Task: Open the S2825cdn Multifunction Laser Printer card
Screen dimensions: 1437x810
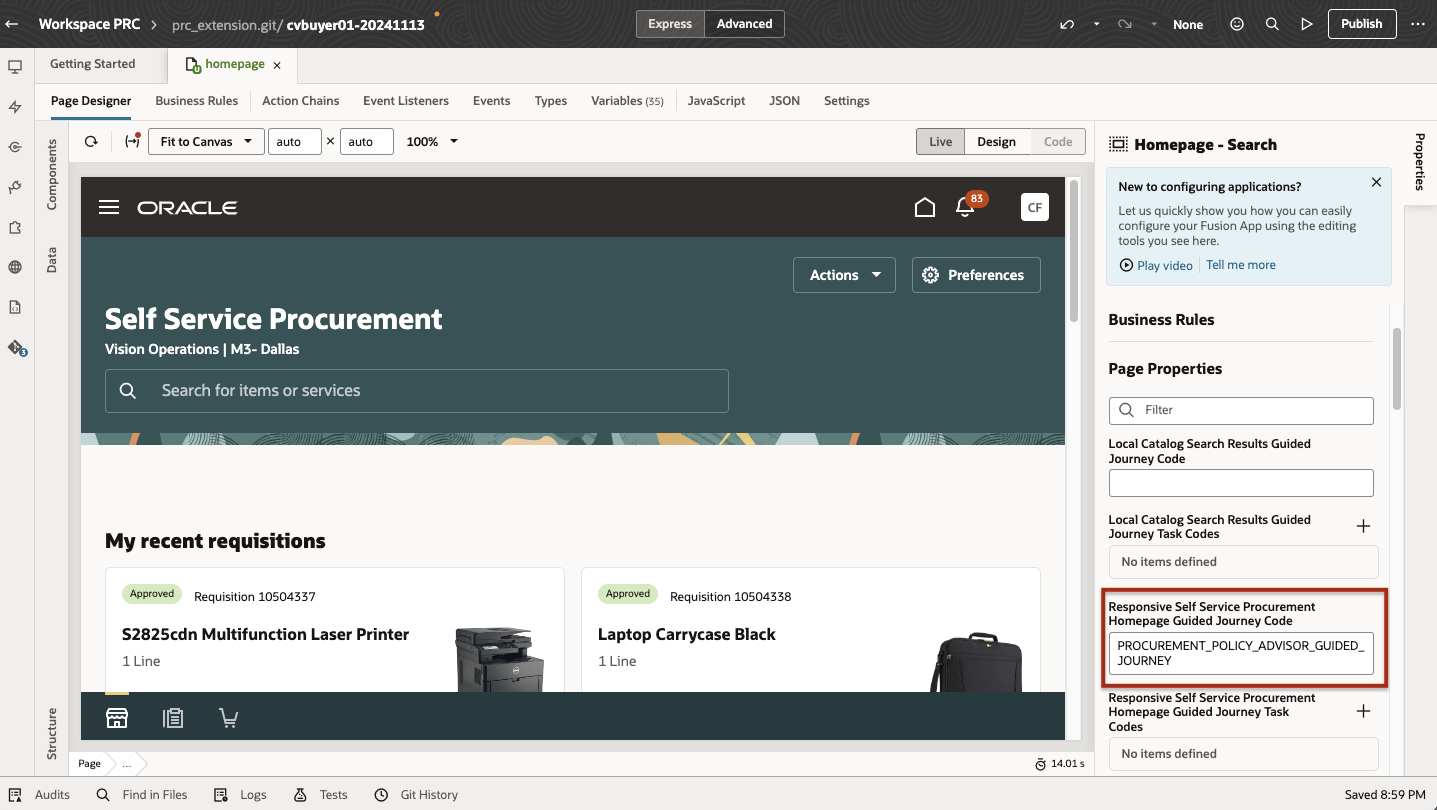Action: (x=335, y=630)
